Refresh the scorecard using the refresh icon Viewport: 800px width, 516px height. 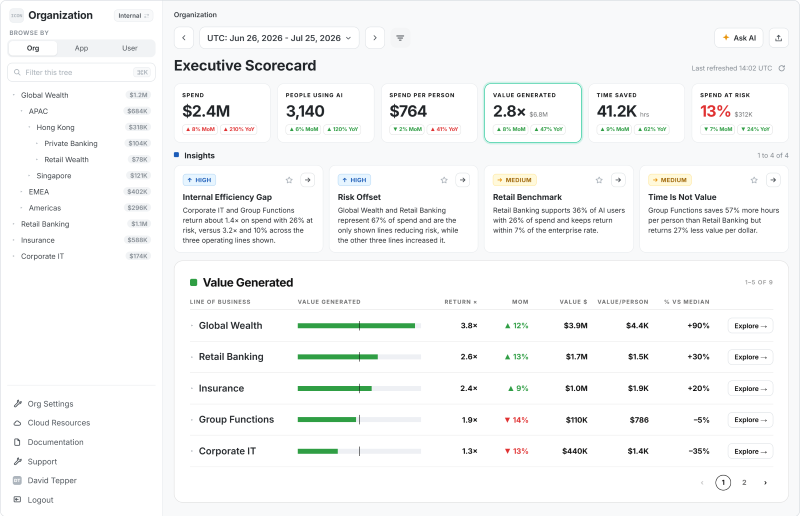tap(782, 68)
